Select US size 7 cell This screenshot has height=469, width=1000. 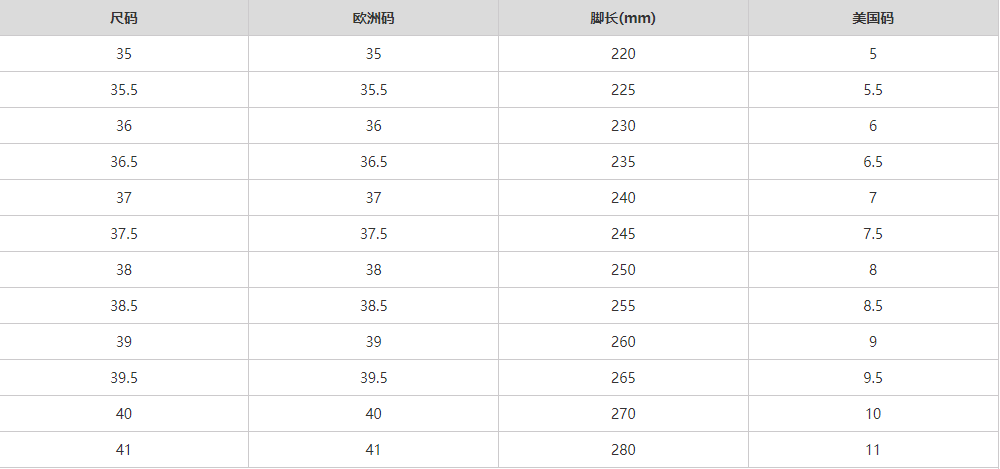873,198
